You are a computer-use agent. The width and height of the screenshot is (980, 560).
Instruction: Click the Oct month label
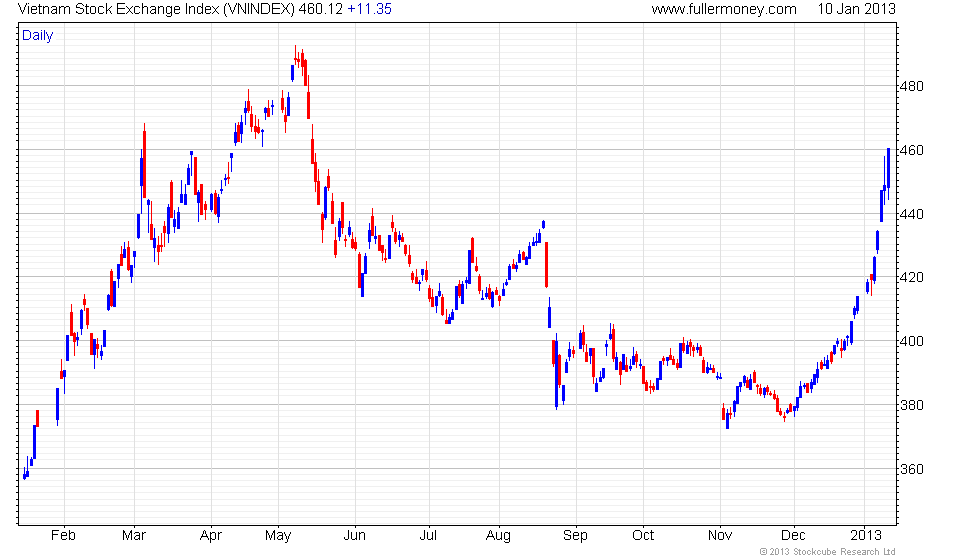click(x=643, y=536)
